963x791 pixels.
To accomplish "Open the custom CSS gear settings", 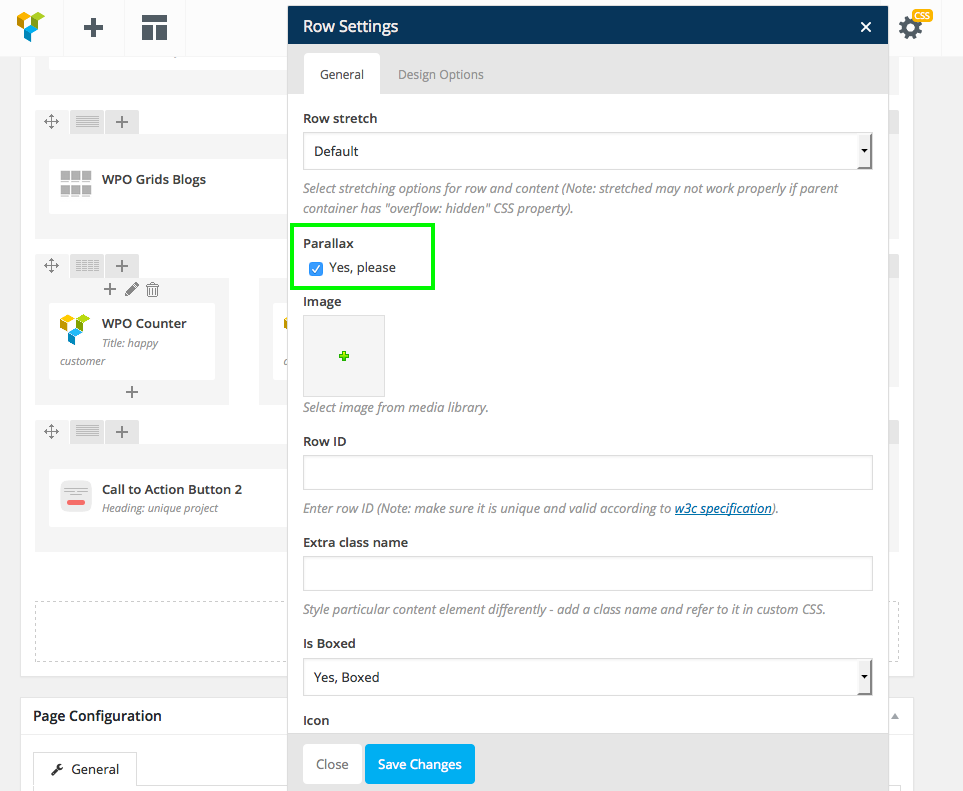I will (x=911, y=27).
